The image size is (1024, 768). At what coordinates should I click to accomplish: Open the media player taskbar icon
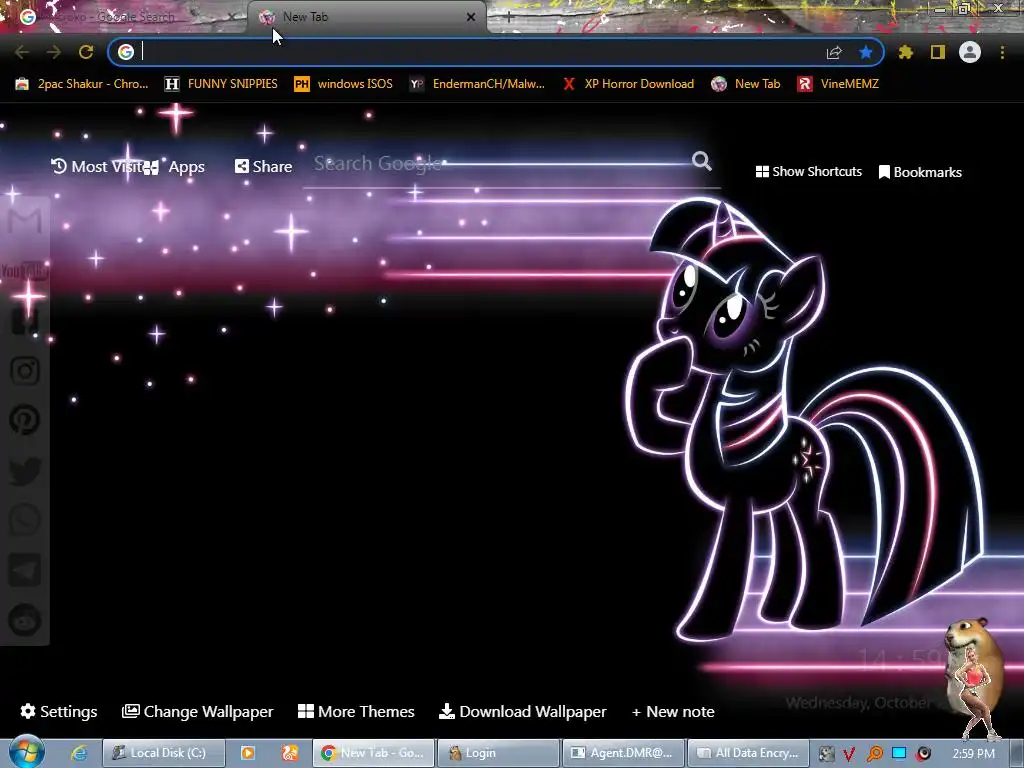click(x=248, y=753)
